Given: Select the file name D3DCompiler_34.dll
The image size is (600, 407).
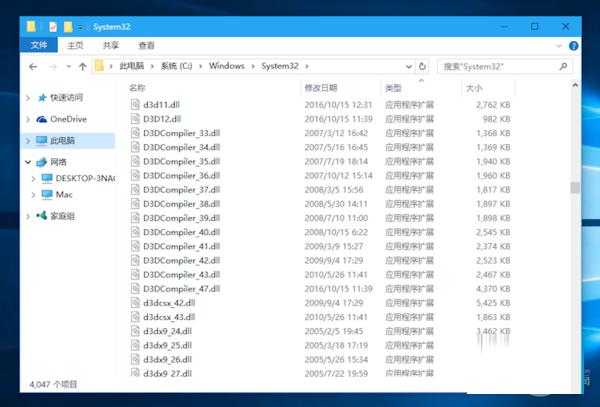Looking at the screenshot, I should 181,147.
